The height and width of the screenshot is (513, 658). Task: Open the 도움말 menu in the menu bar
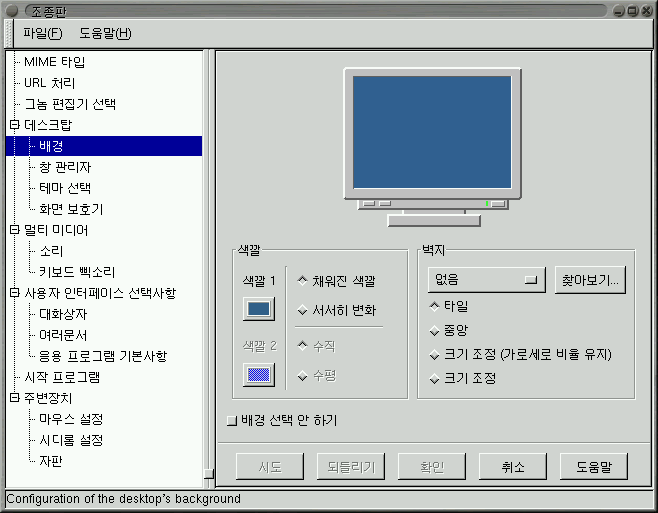pyautogui.click(x=105, y=33)
